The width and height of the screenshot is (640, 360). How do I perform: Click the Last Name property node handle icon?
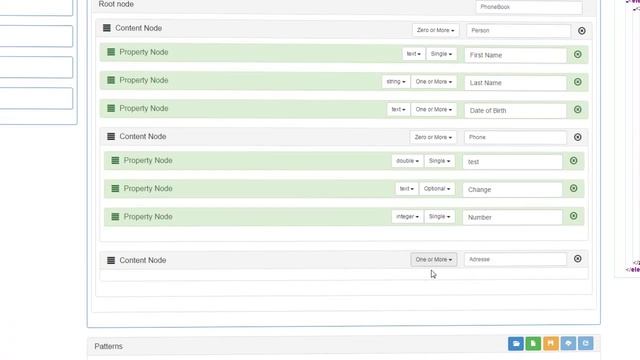pyautogui.click(x=111, y=80)
